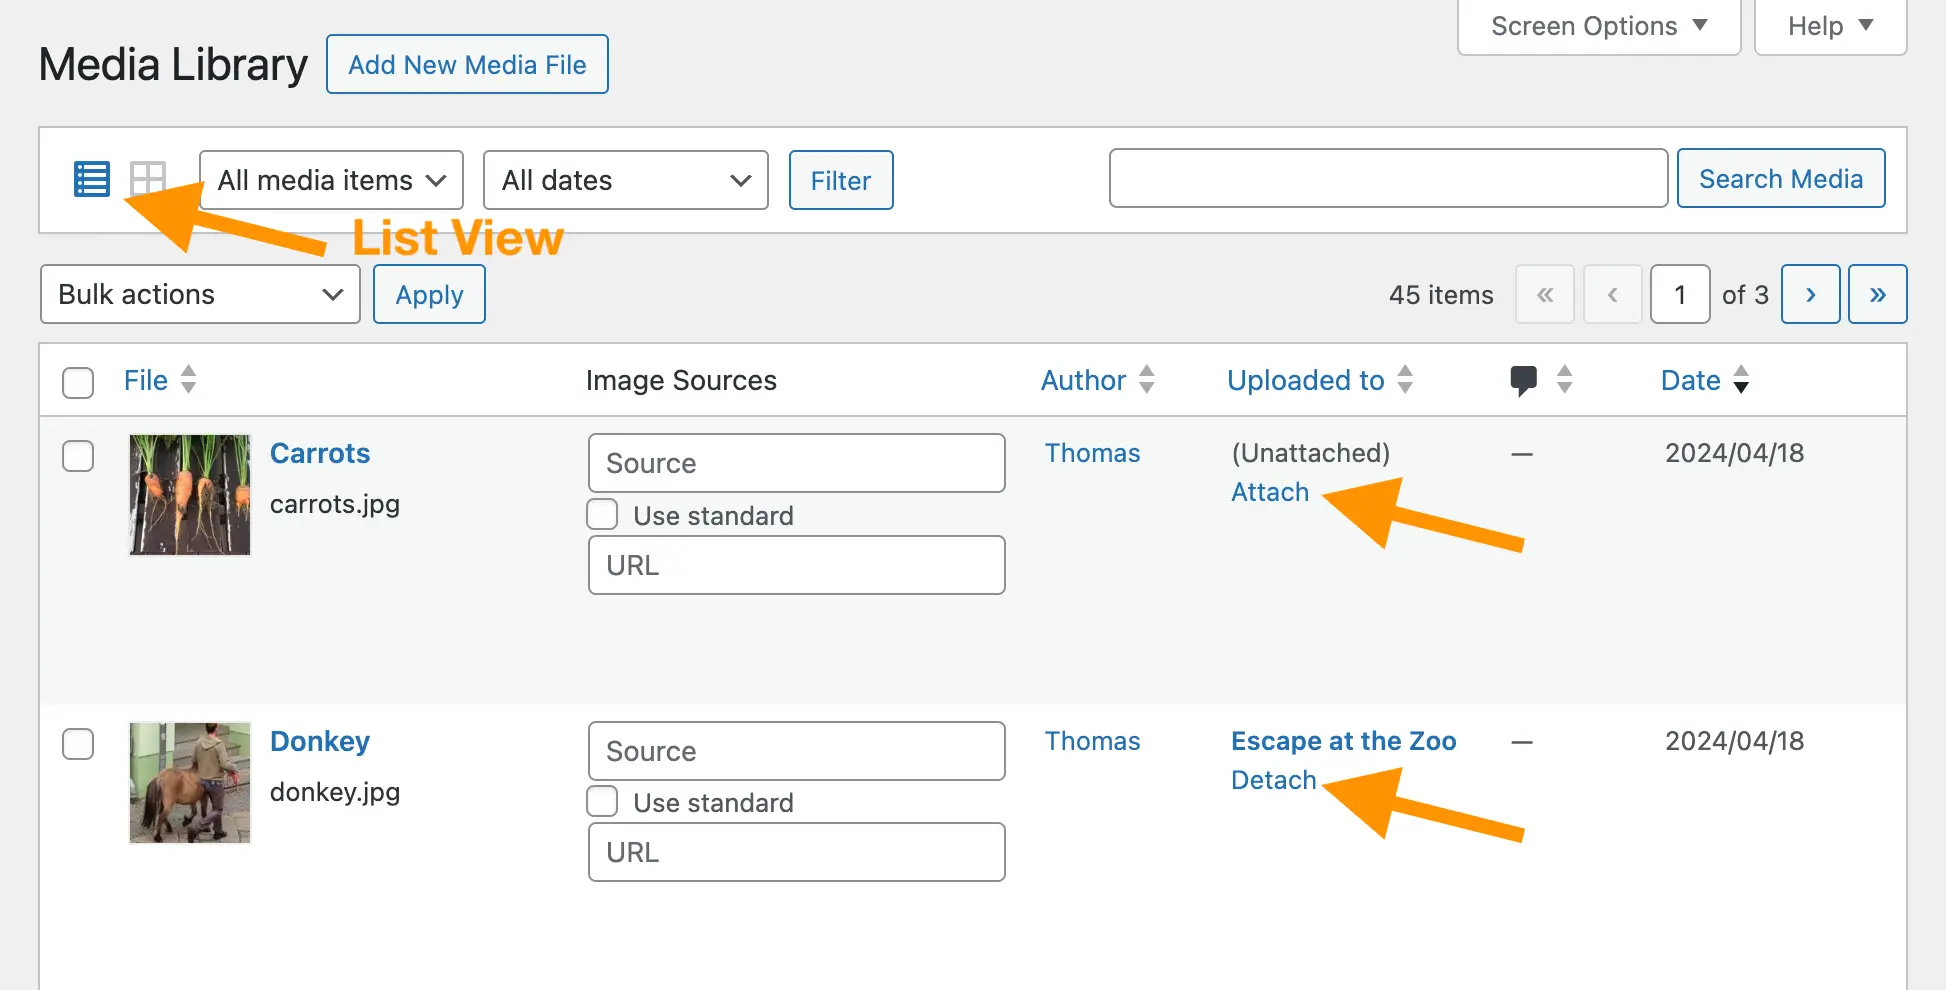The width and height of the screenshot is (1946, 990).
Task: Sort the Date column arrows
Action: [1741, 380]
